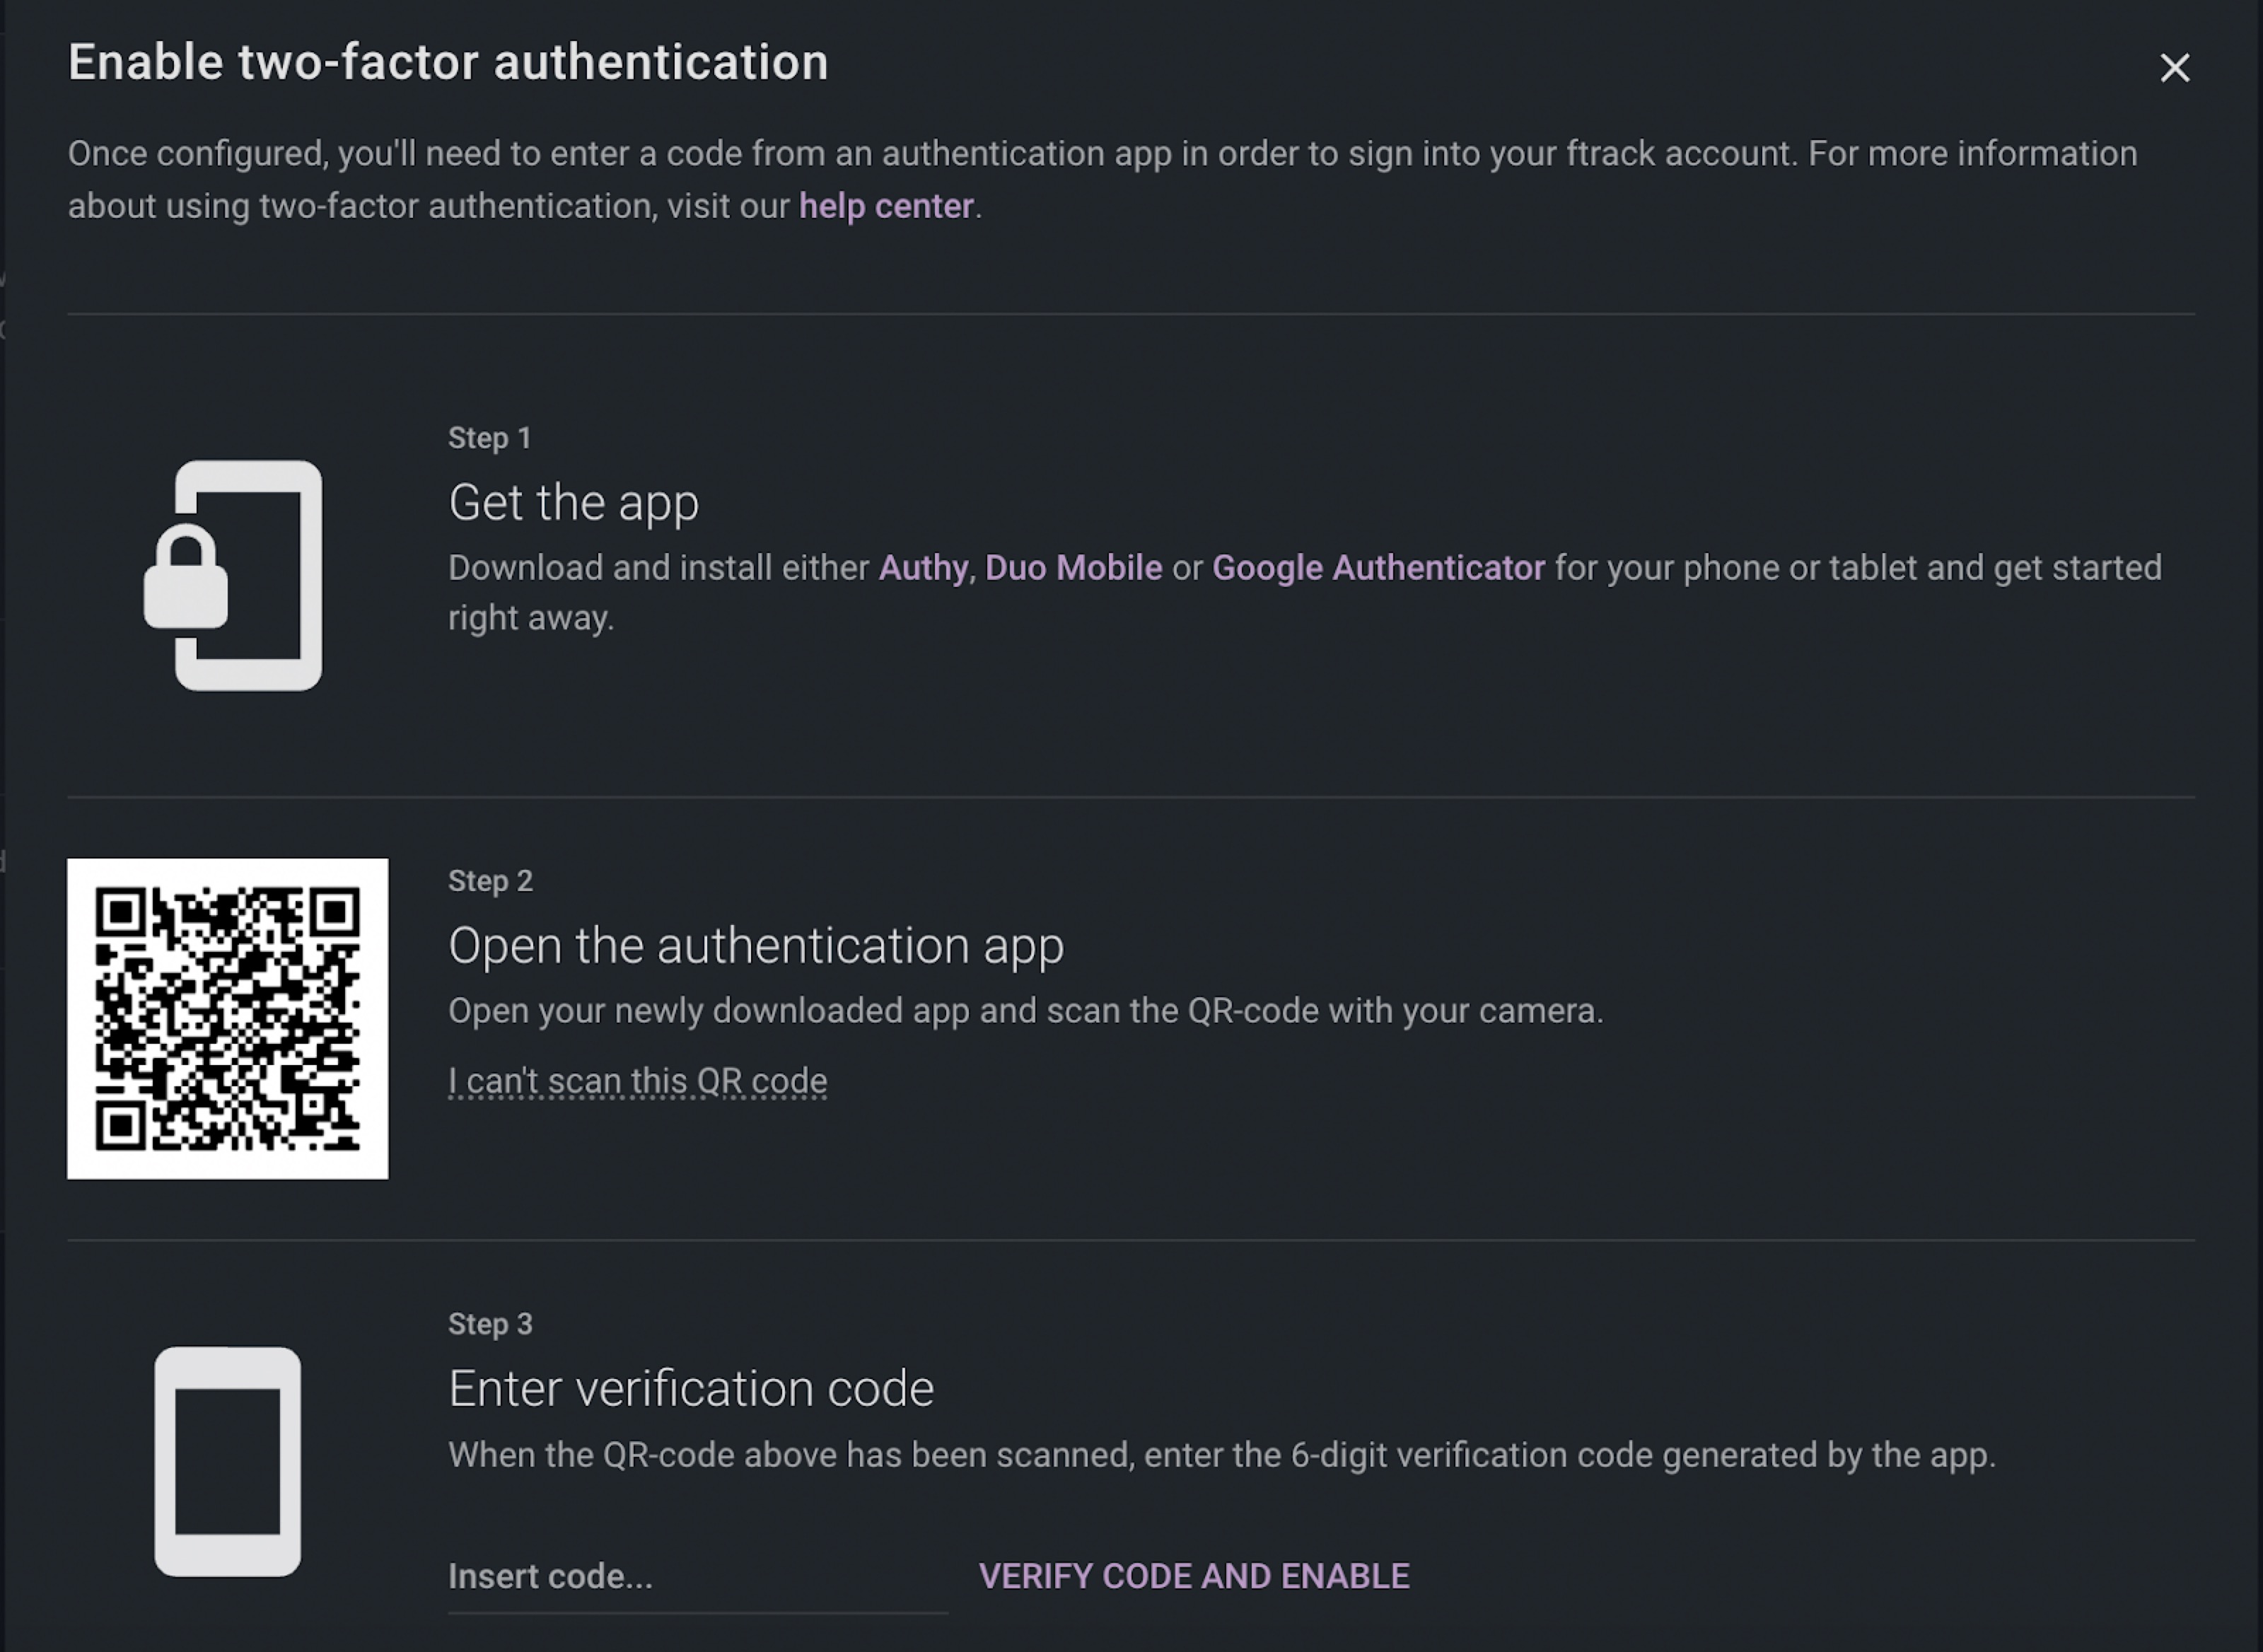The width and height of the screenshot is (2263, 1652).
Task: Click the "Enter verification code" heading
Action: pos(691,1388)
